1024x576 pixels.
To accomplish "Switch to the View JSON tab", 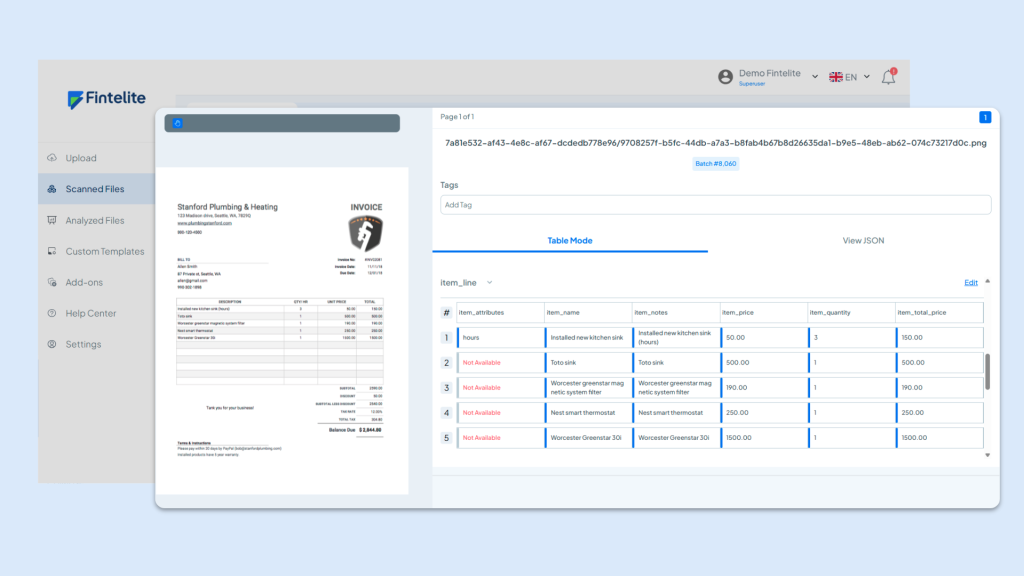I will (x=863, y=241).
